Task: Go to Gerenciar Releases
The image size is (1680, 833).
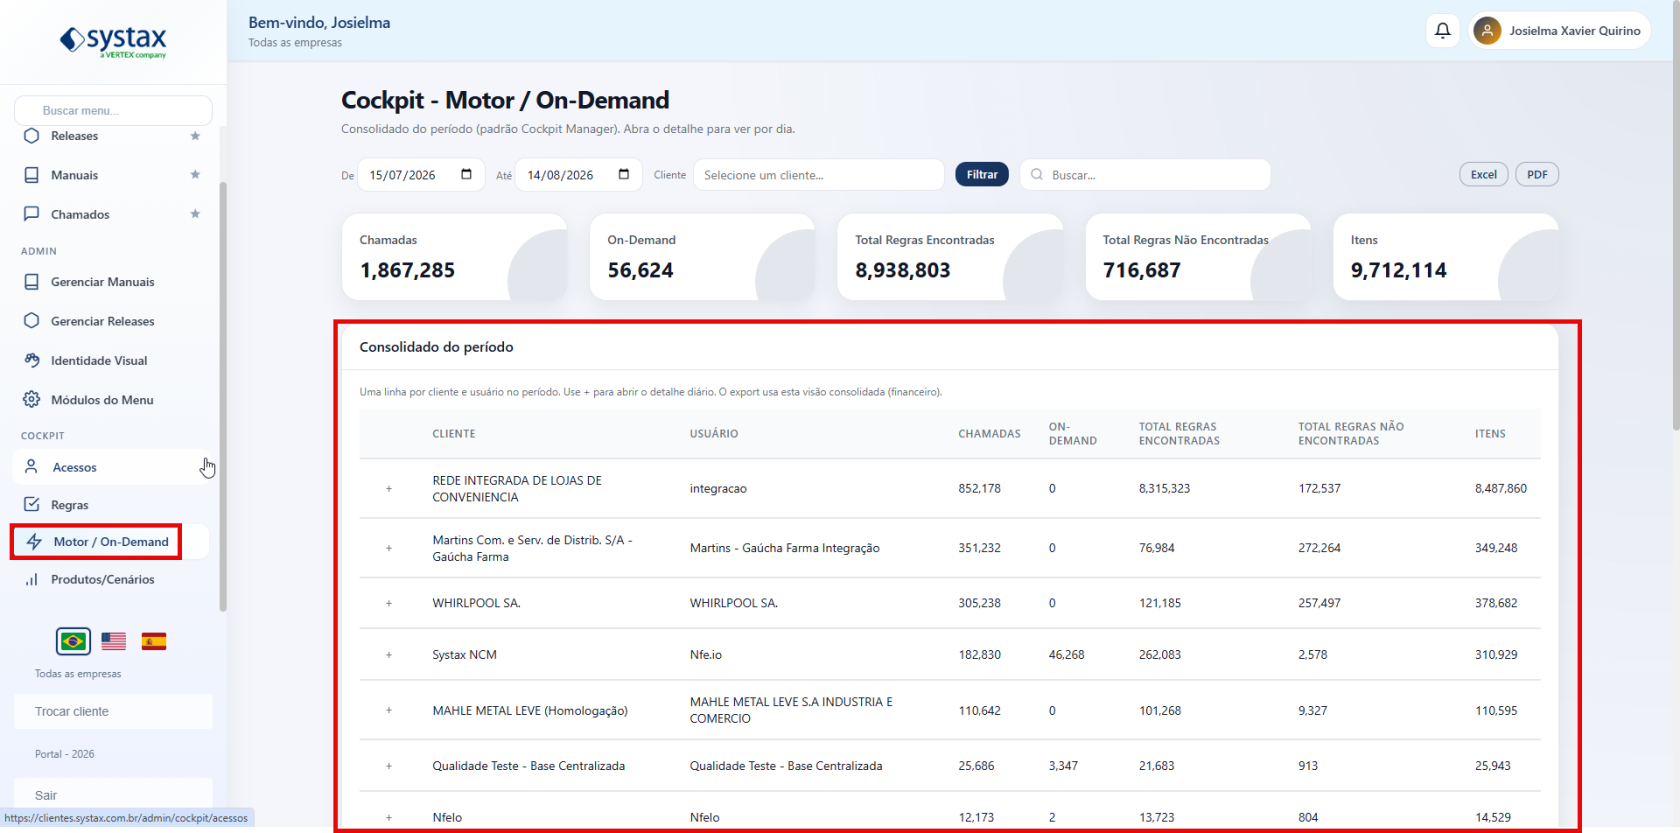Action: click(x=112, y=321)
